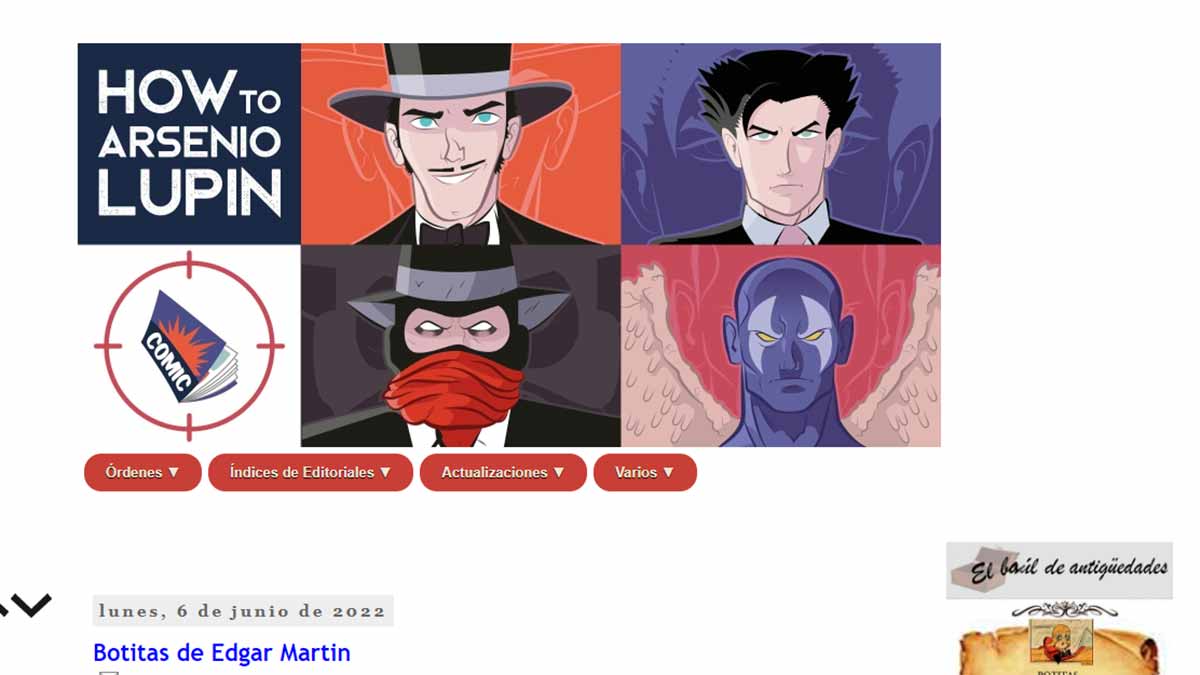This screenshot has height=675, width=1200.
Task: Click the masked bandit with red scarf portrait
Action: click(x=461, y=346)
